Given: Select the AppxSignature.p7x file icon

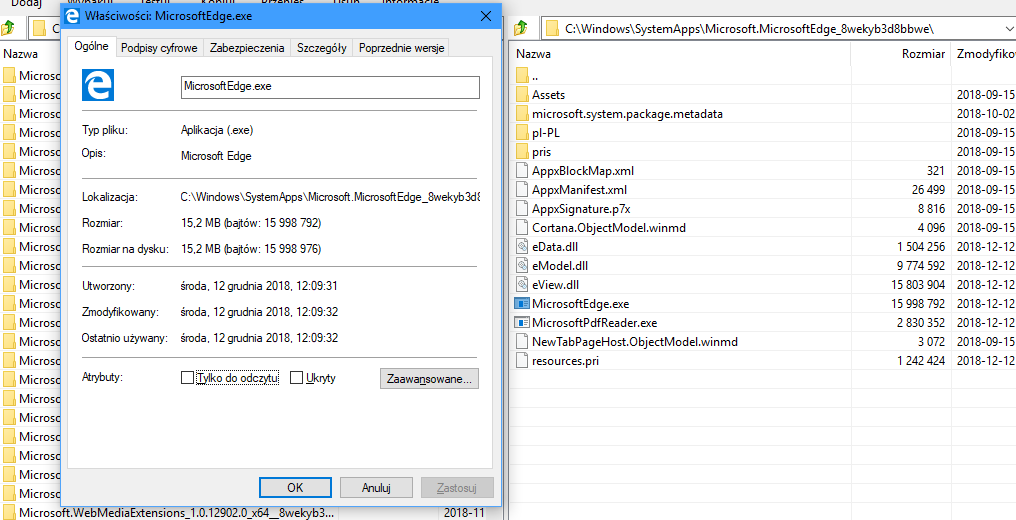Looking at the screenshot, I should click(522, 209).
